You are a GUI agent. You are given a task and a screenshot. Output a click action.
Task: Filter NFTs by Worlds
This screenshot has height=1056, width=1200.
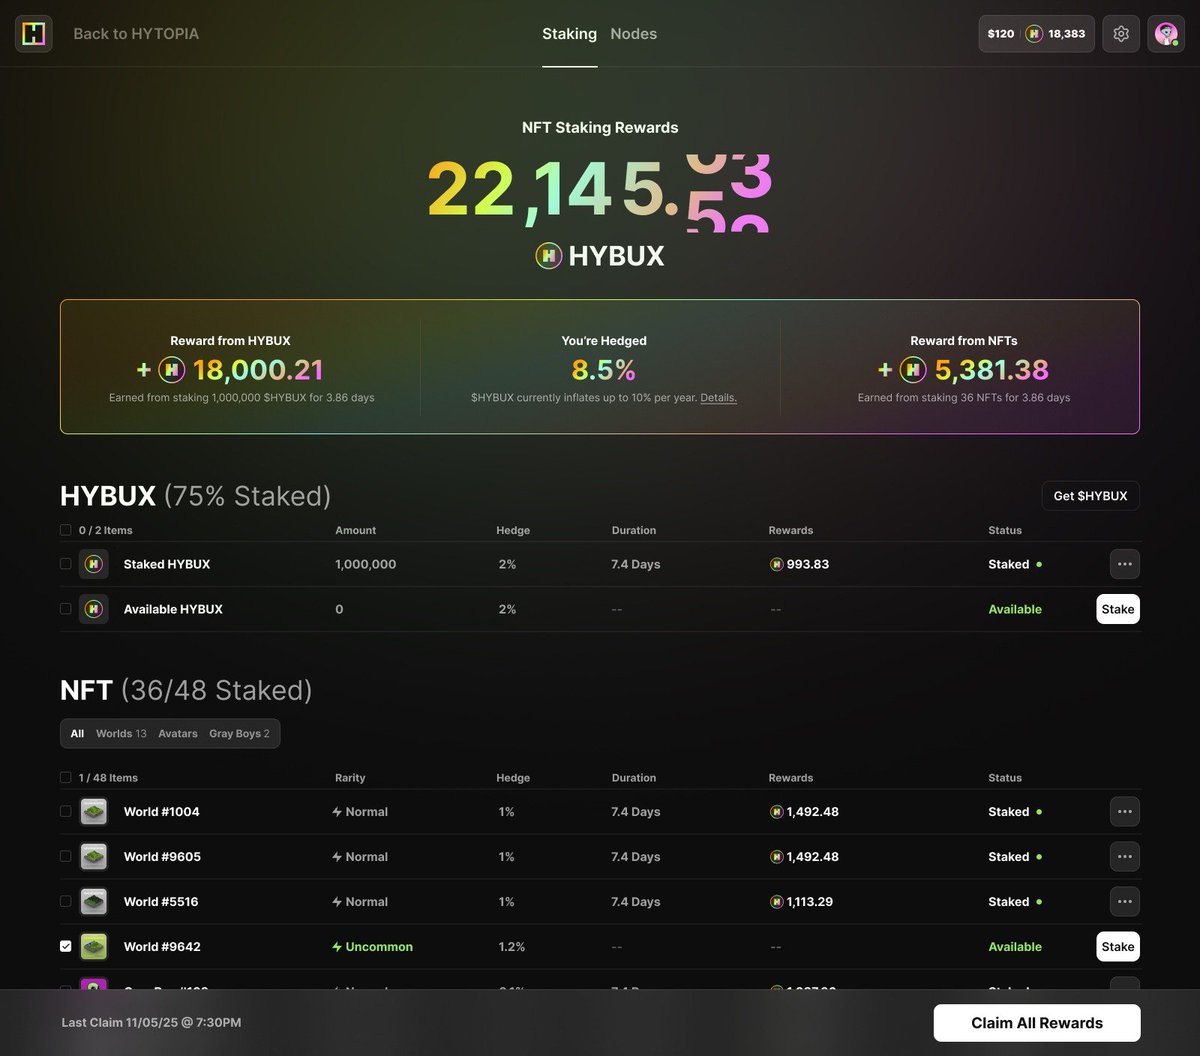pyautogui.click(x=115, y=733)
